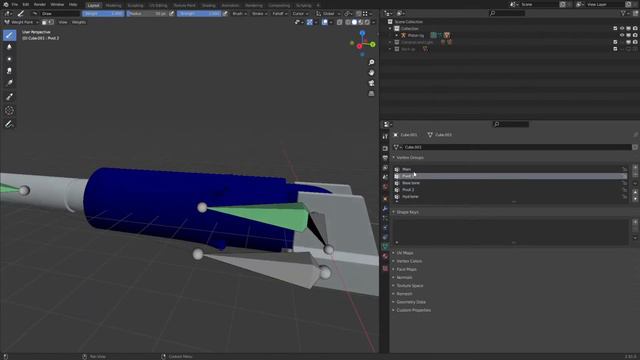Open the viewport Weights menu

[x=79, y=22]
